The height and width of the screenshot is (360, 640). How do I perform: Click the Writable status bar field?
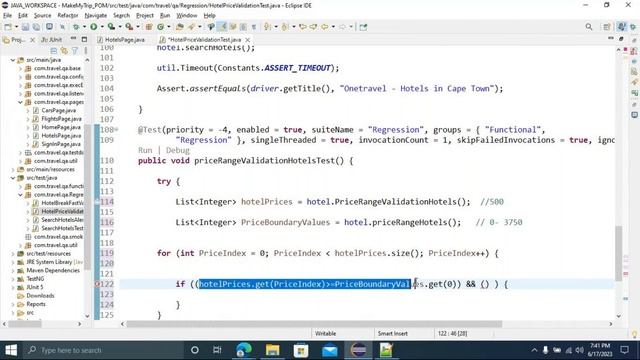point(325,333)
